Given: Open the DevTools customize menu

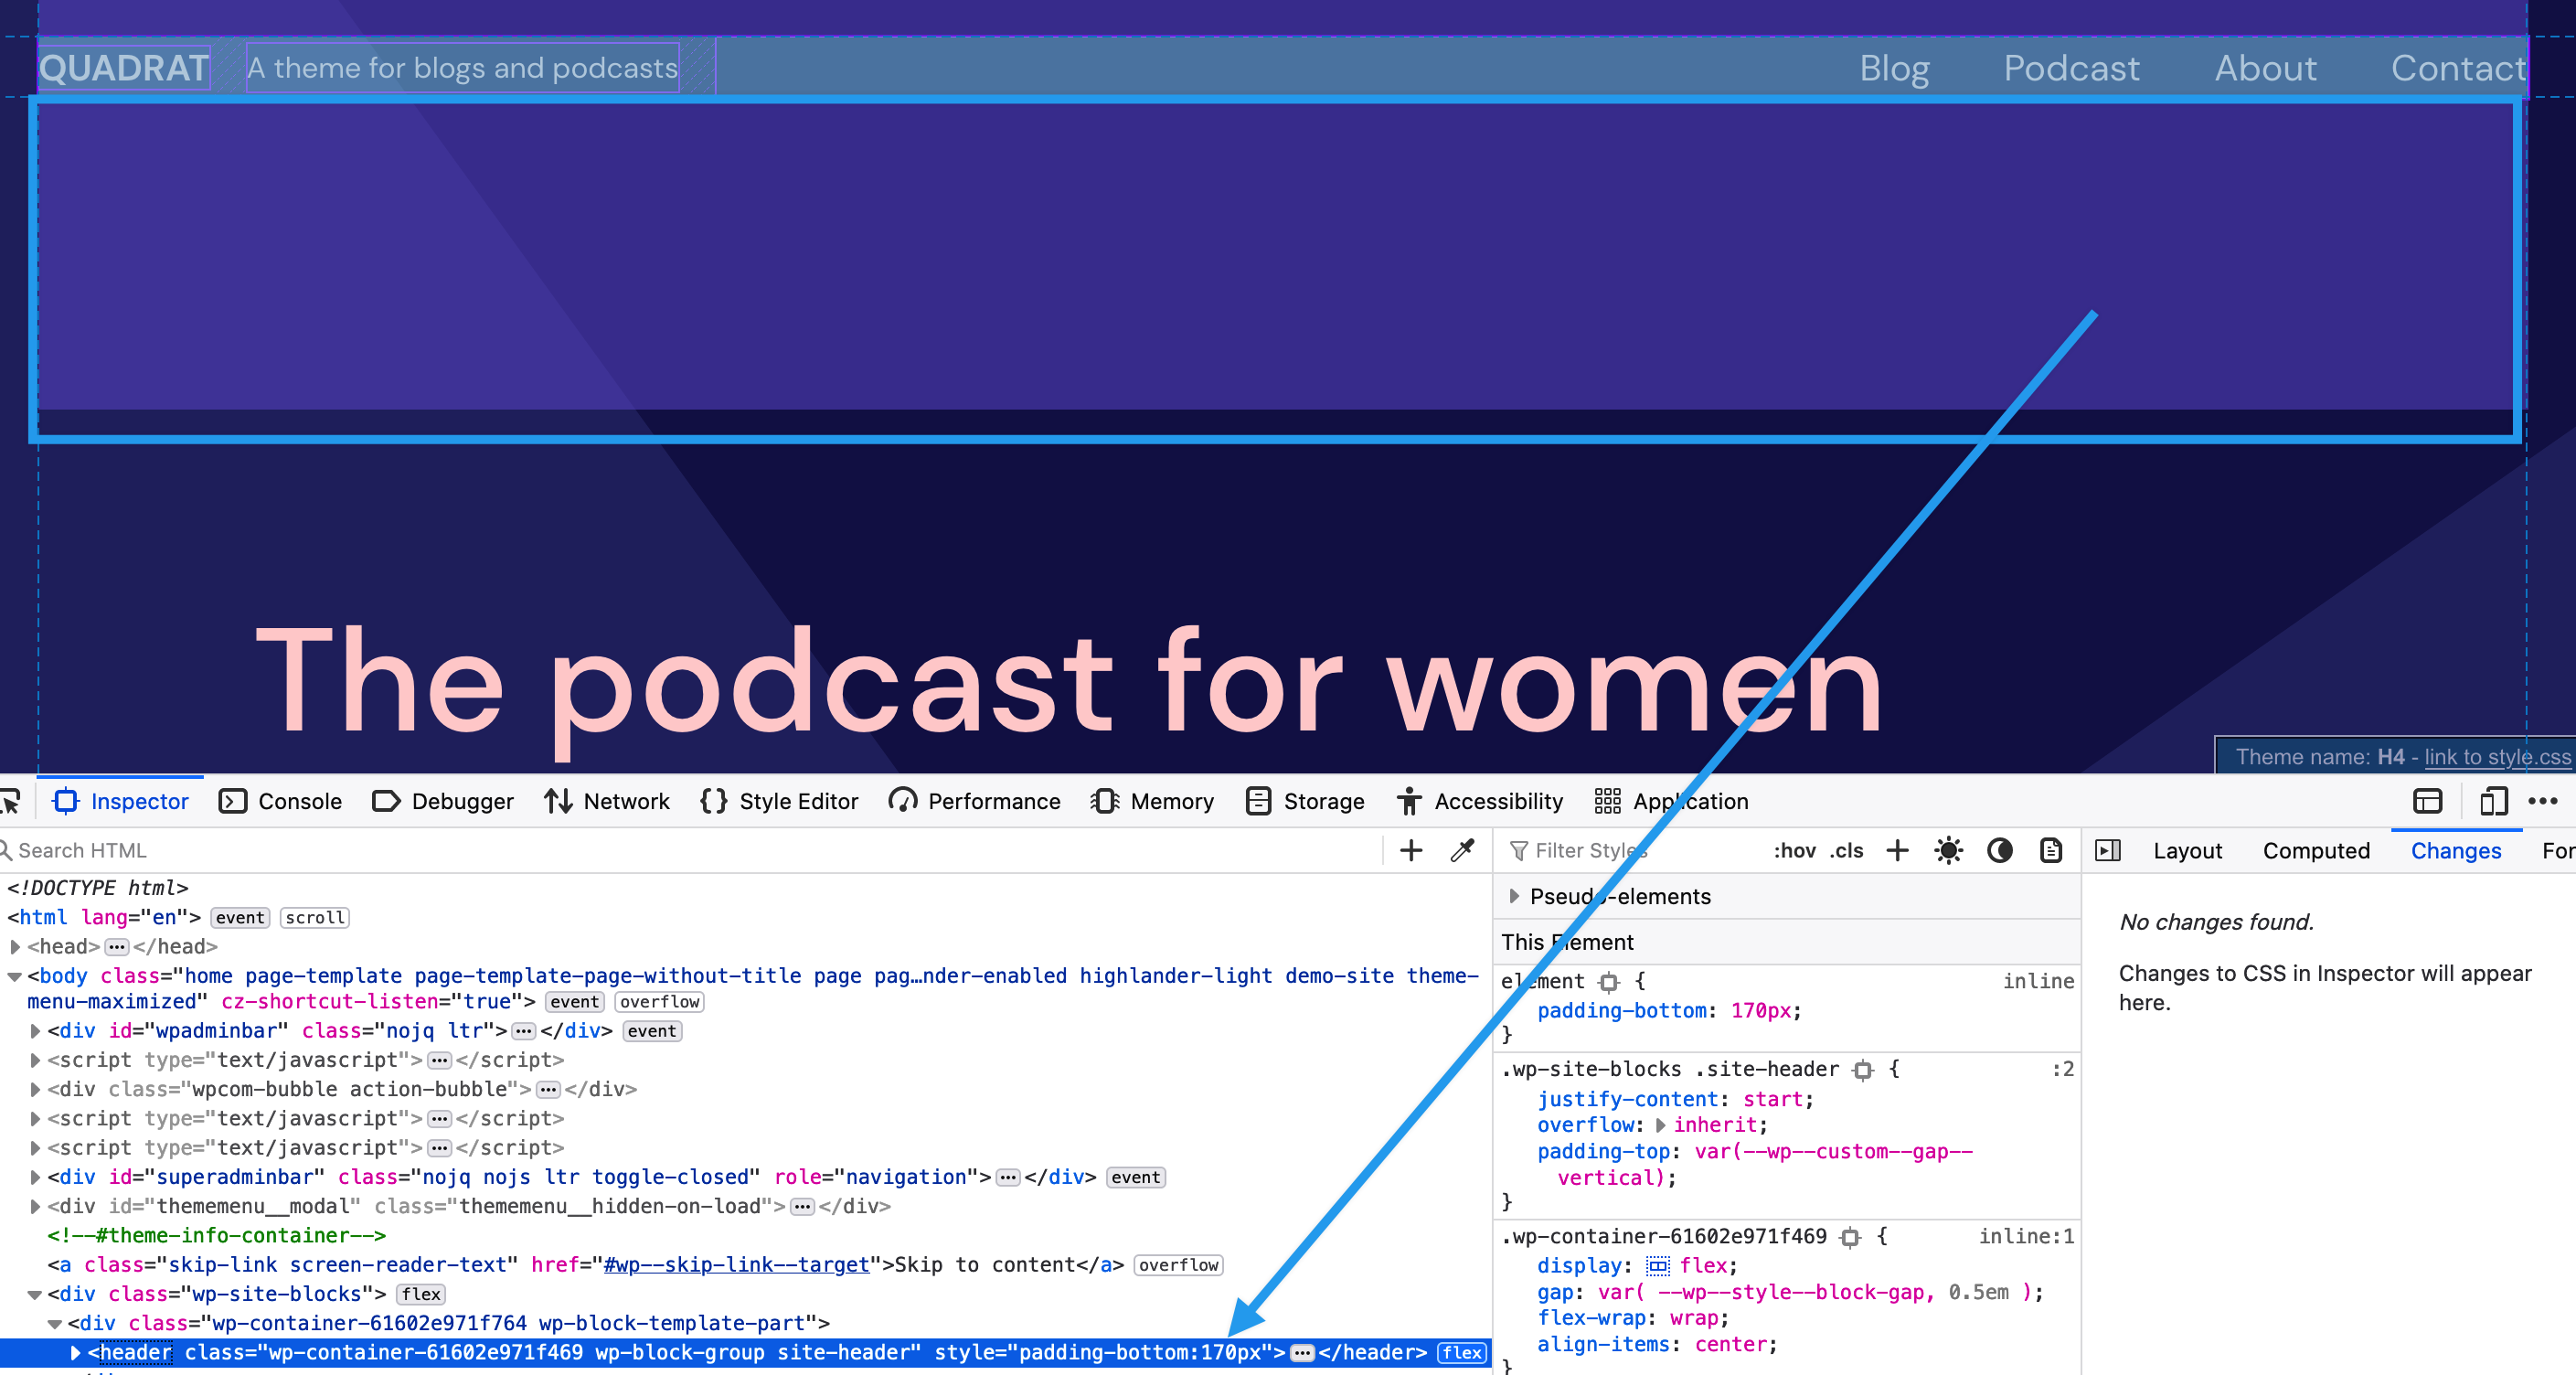Looking at the screenshot, I should 2546,801.
